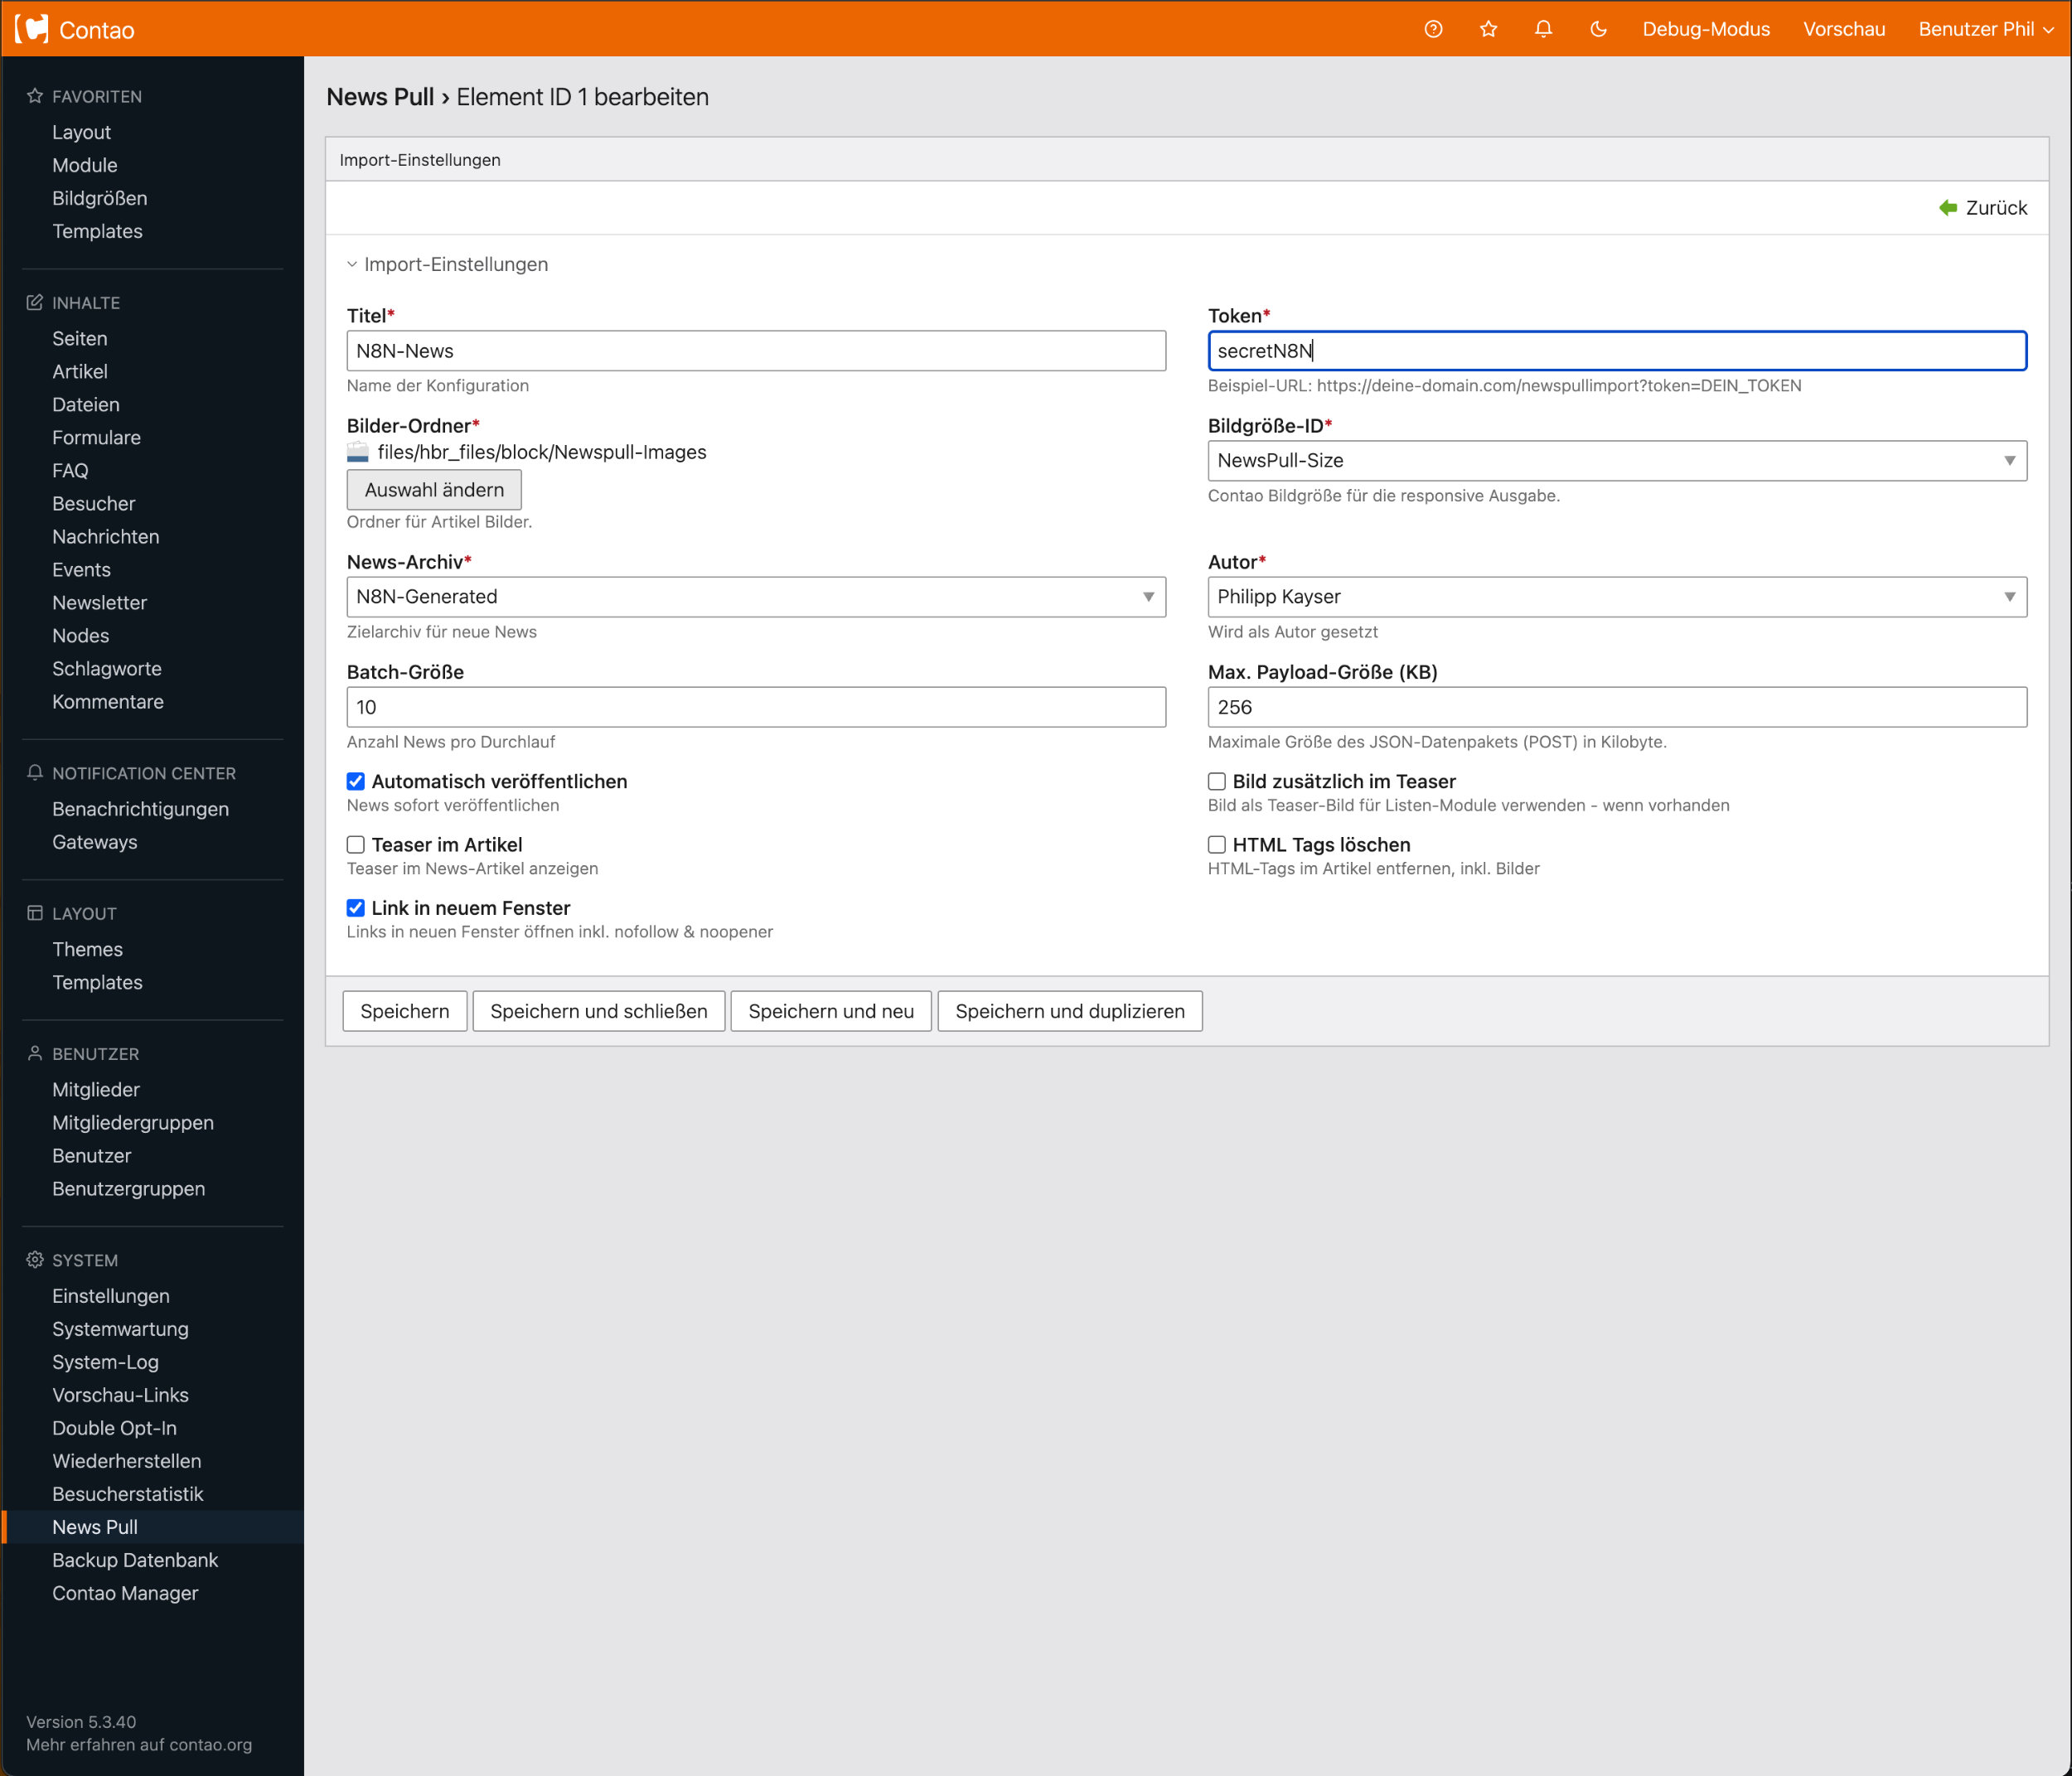This screenshot has height=1776, width=2072.
Task: Click the Auswahl ändern button
Action: pos(434,490)
